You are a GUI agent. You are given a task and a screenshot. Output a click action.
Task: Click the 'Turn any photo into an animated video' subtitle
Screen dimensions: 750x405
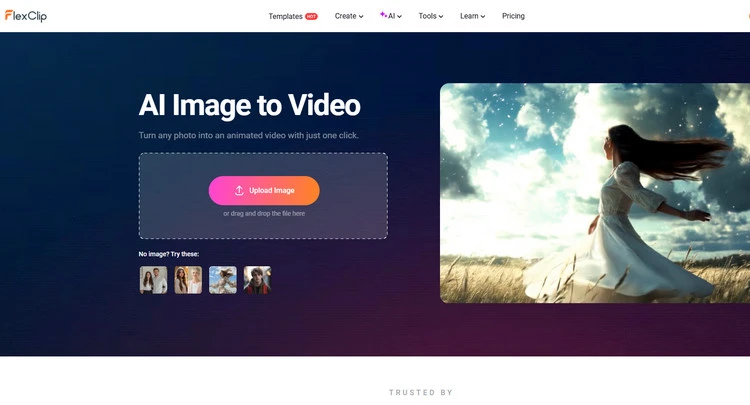(x=249, y=135)
